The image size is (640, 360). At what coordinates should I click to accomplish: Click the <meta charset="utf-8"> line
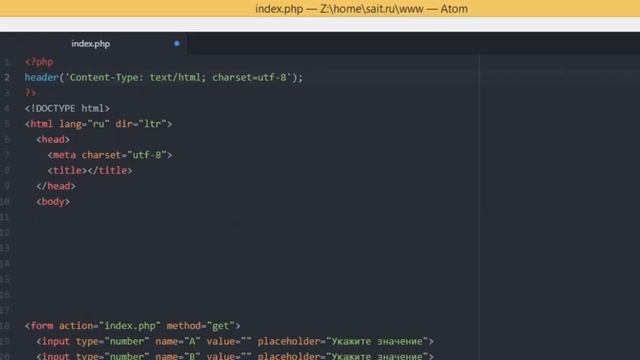tap(110, 155)
